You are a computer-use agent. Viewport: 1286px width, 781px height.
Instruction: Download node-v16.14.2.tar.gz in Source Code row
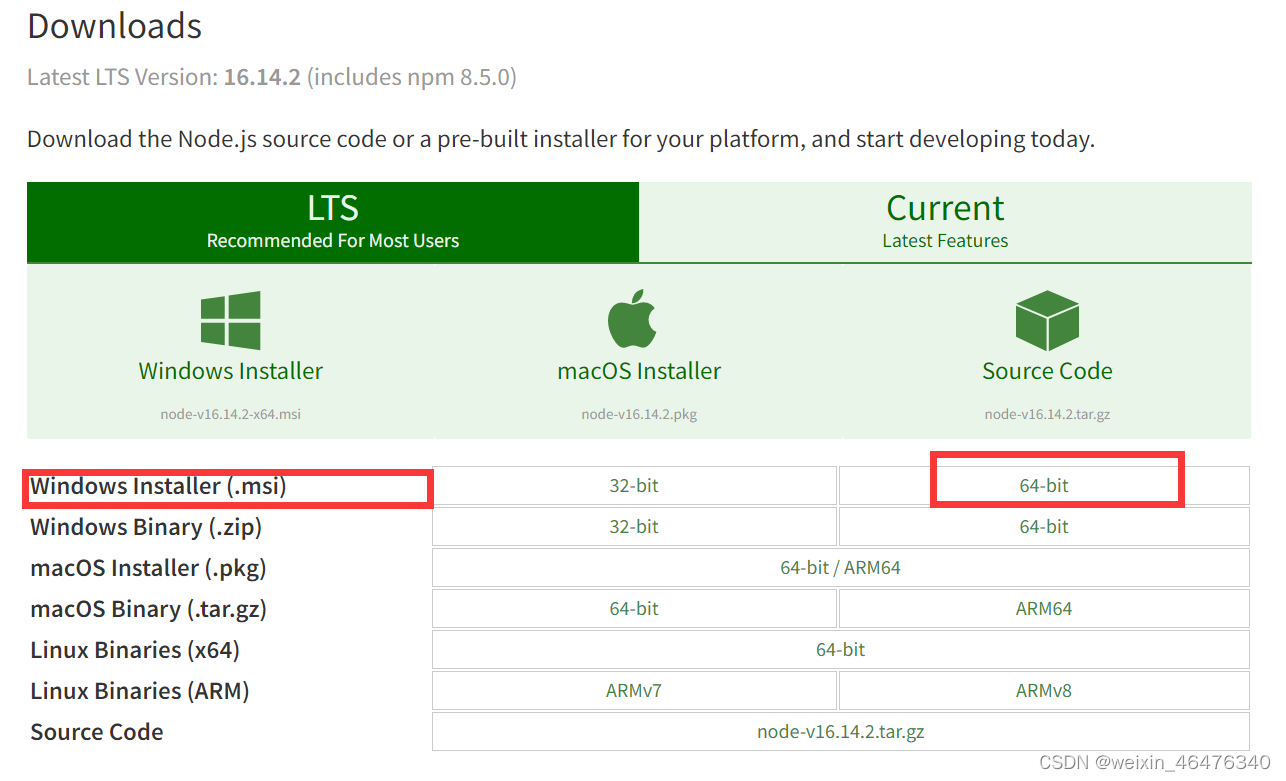[x=841, y=732]
